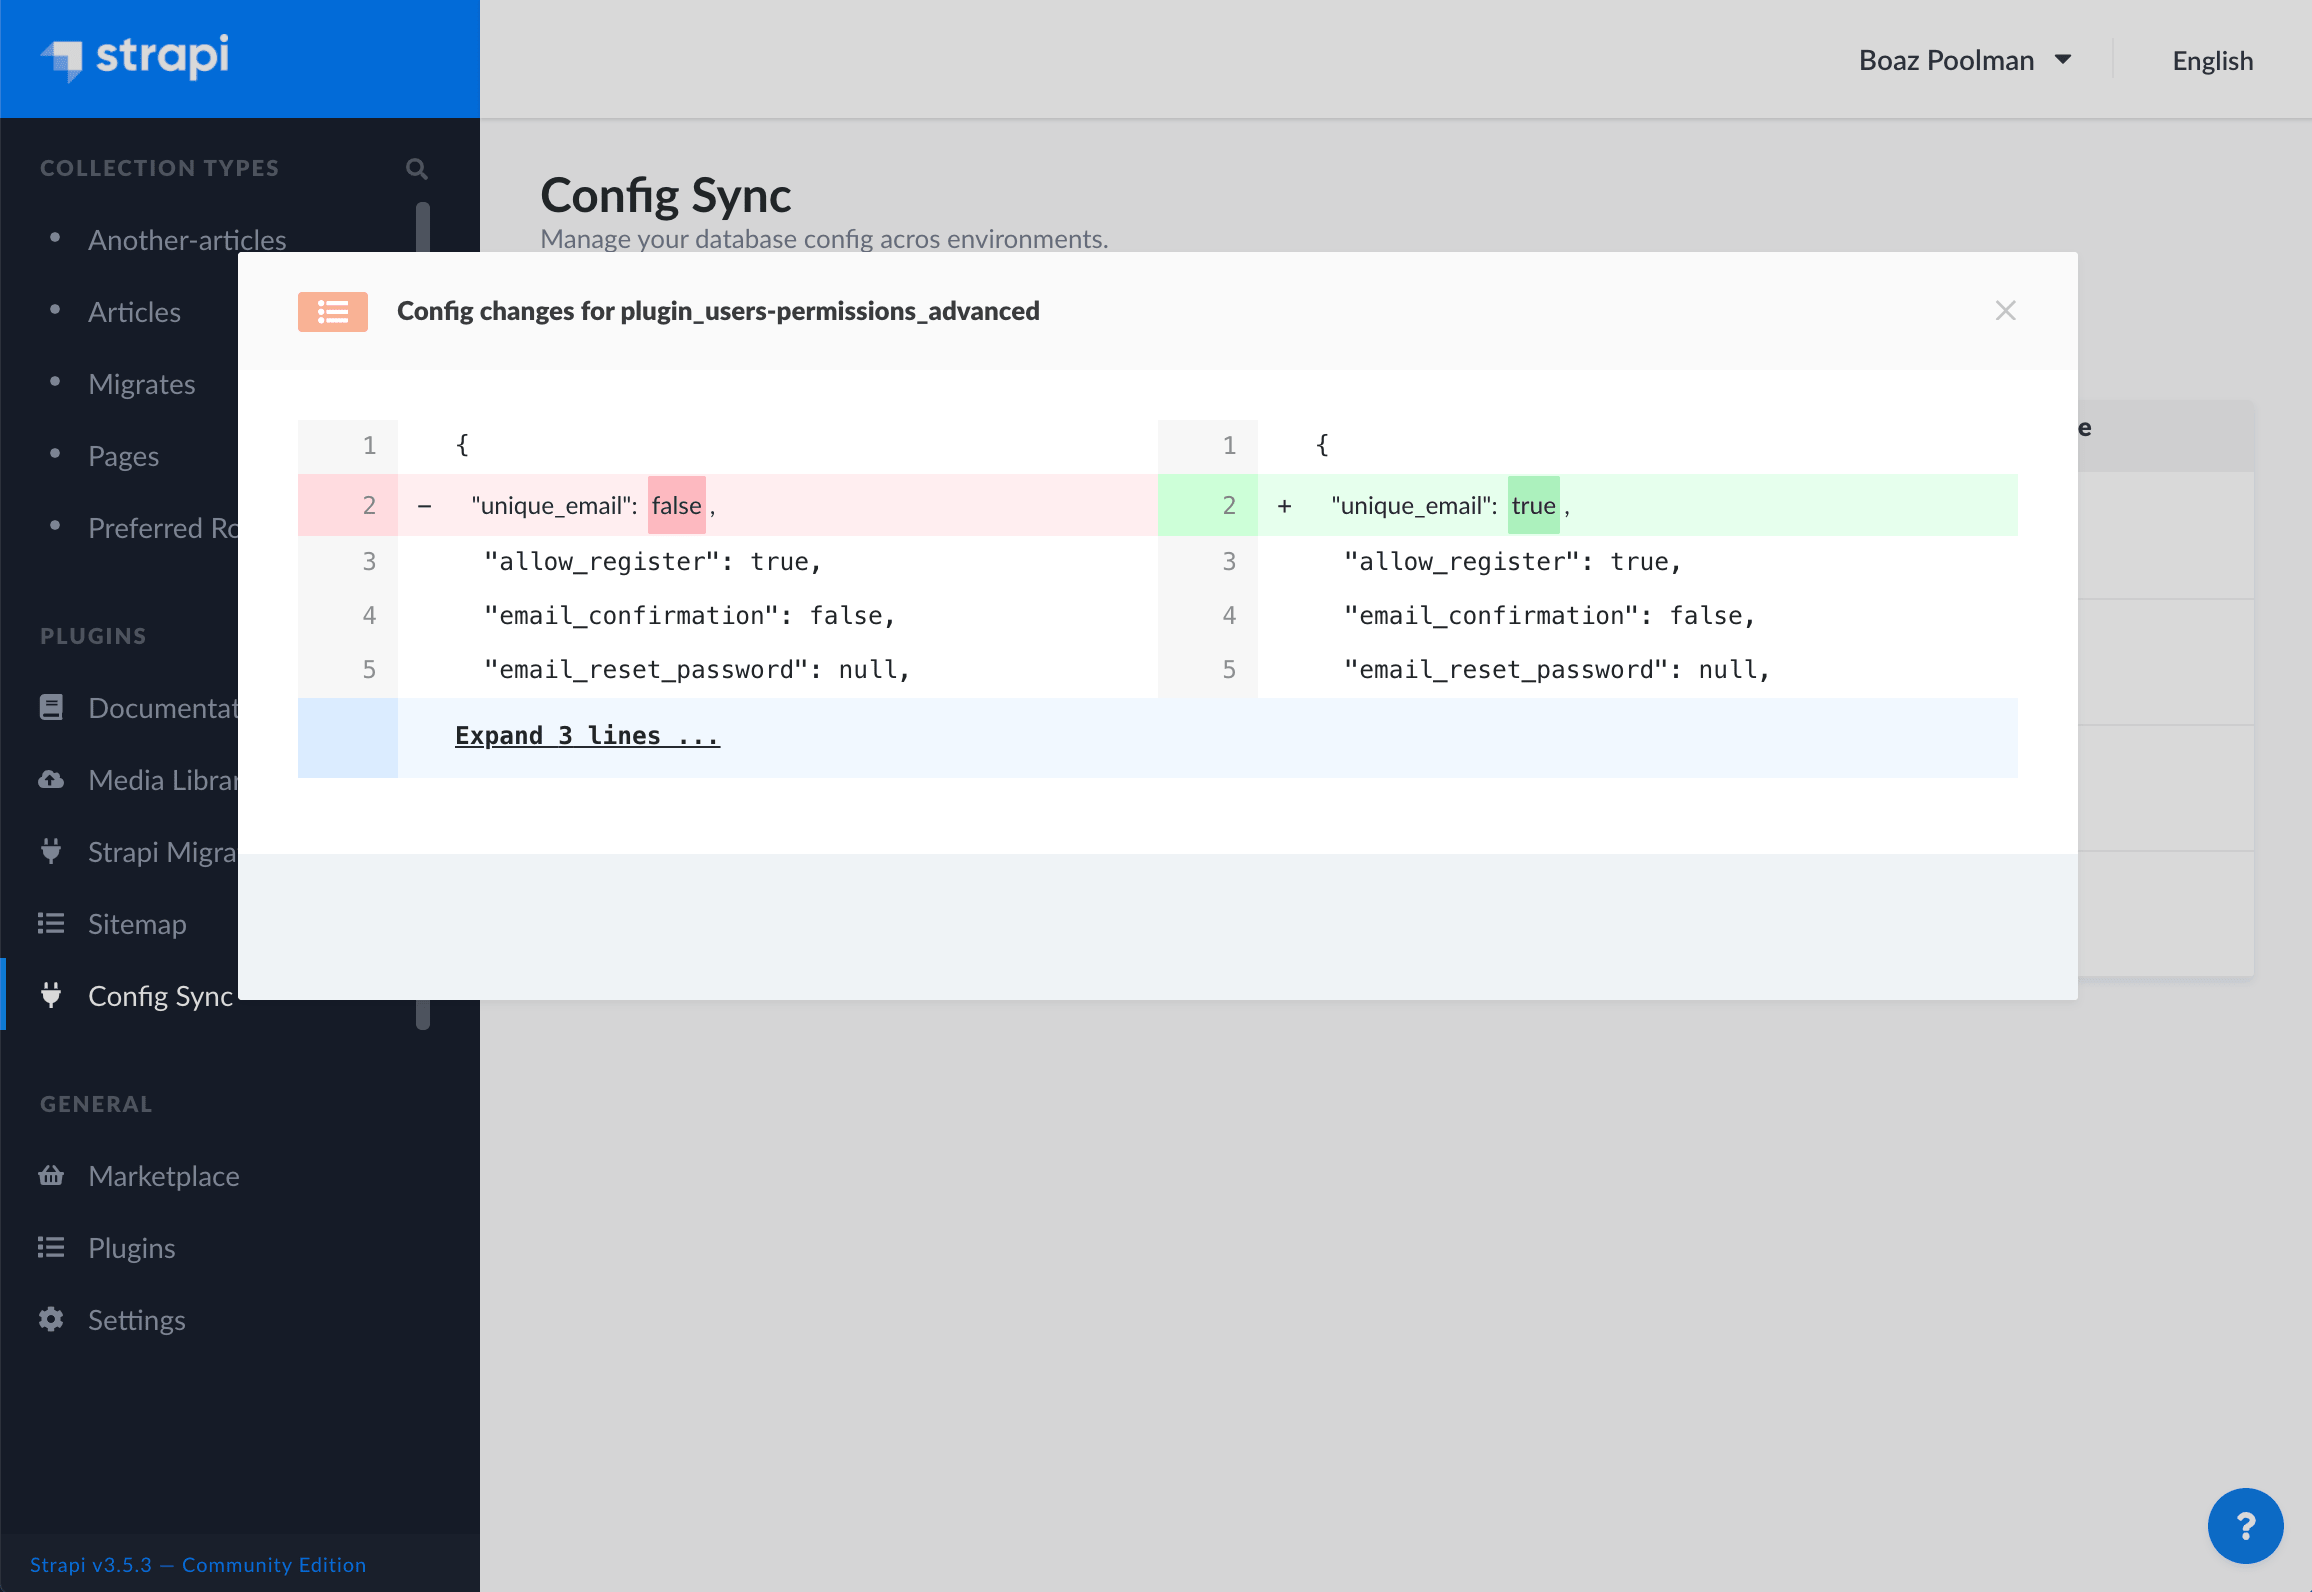This screenshot has height=1592, width=2312.
Task: Open Sitemap plugin
Action: 137,924
